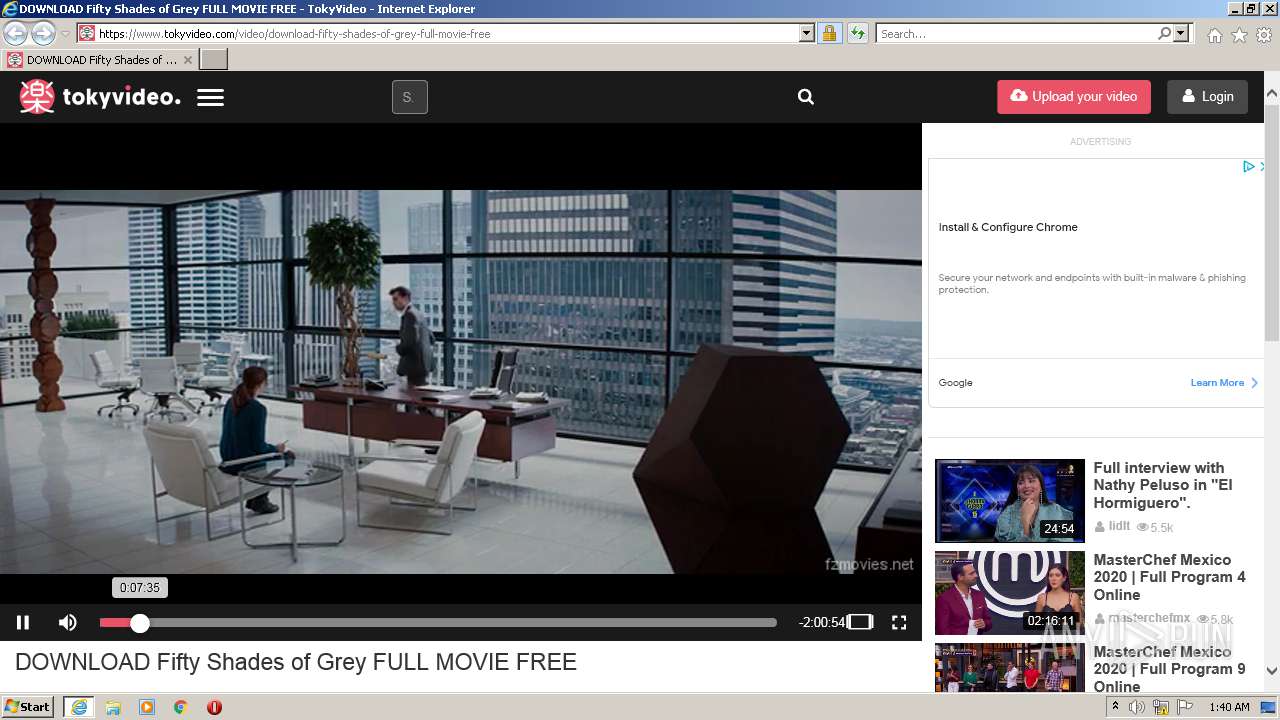The height and width of the screenshot is (720, 1280).
Task: Click the video progress seek bar handle
Action: tap(140, 623)
